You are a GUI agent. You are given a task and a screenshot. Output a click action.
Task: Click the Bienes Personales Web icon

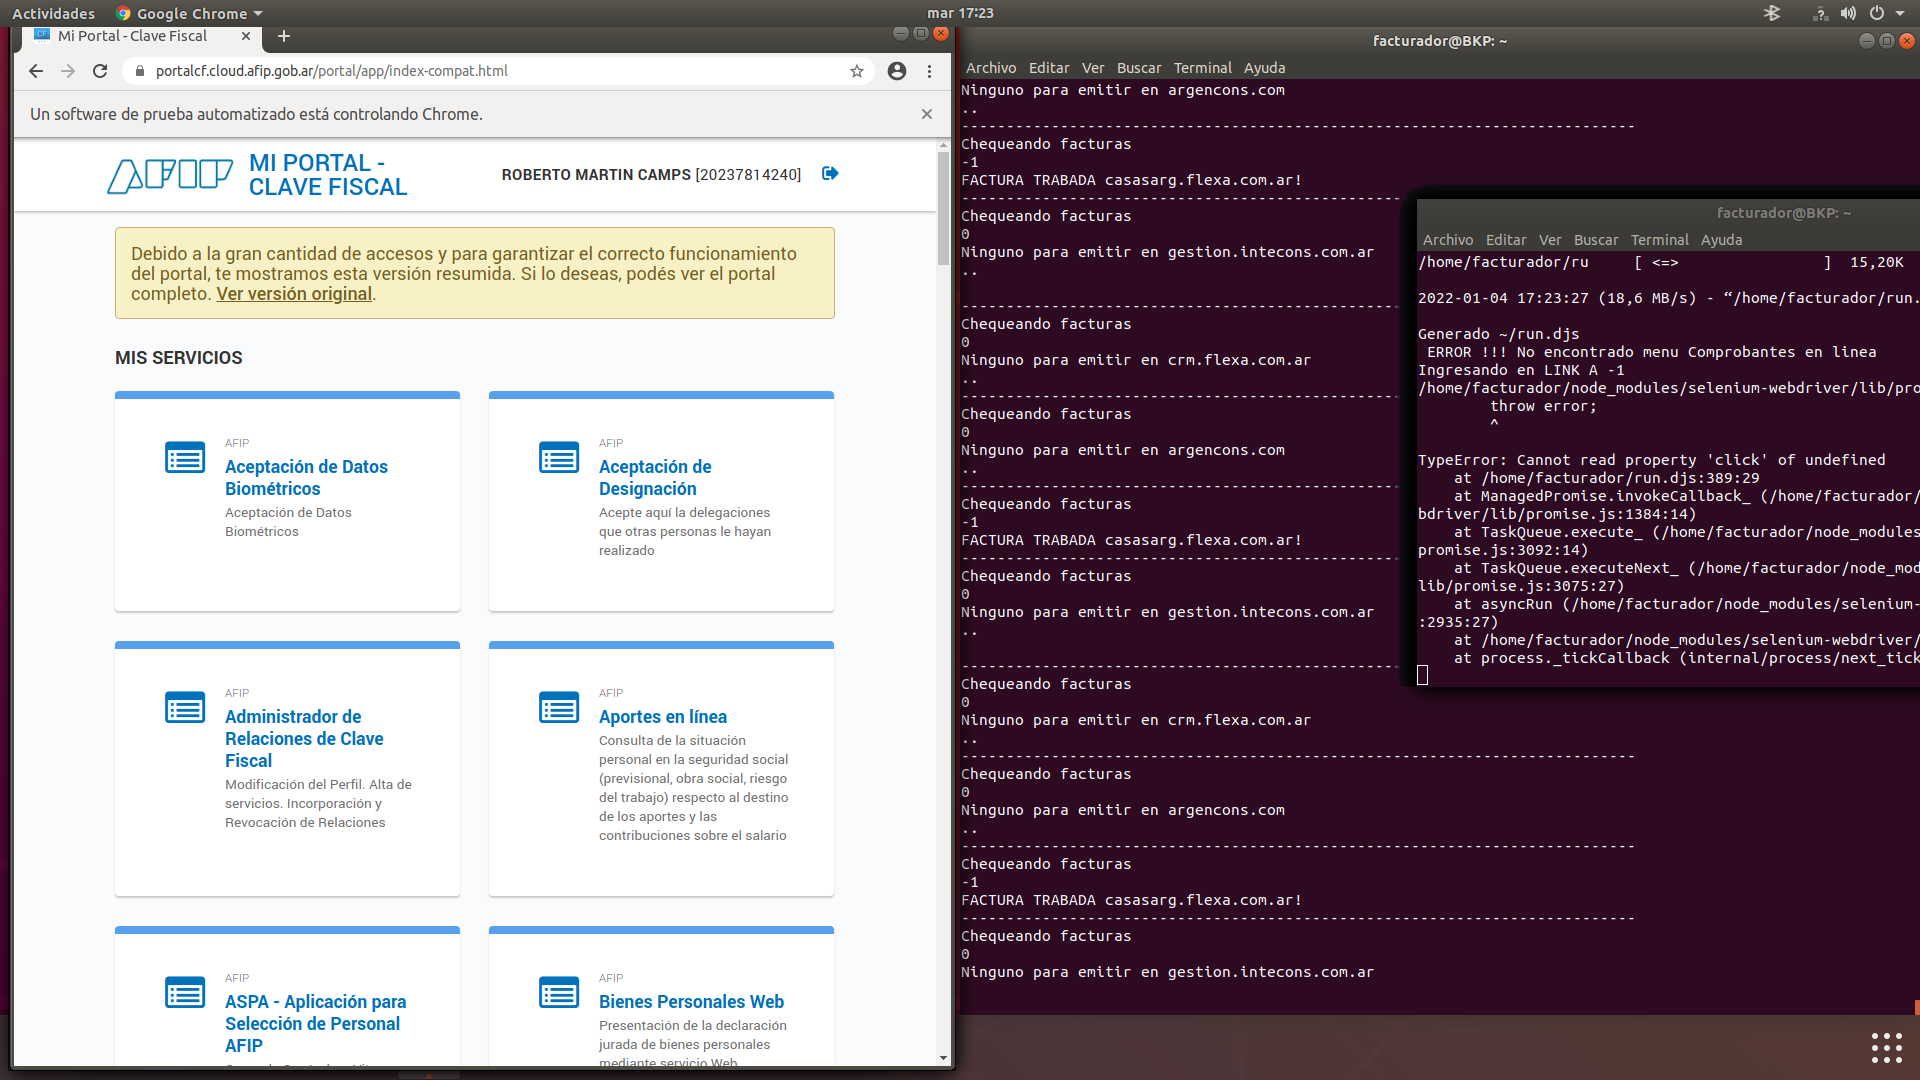point(559,993)
